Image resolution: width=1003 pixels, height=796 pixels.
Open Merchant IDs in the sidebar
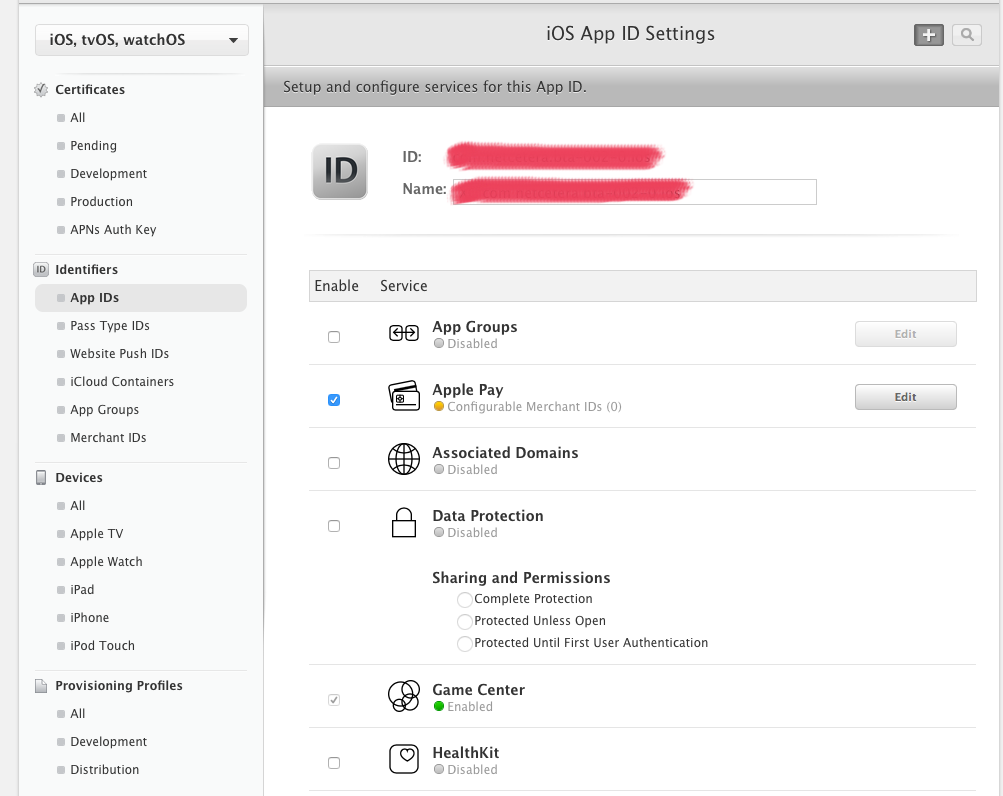click(108, 438)
